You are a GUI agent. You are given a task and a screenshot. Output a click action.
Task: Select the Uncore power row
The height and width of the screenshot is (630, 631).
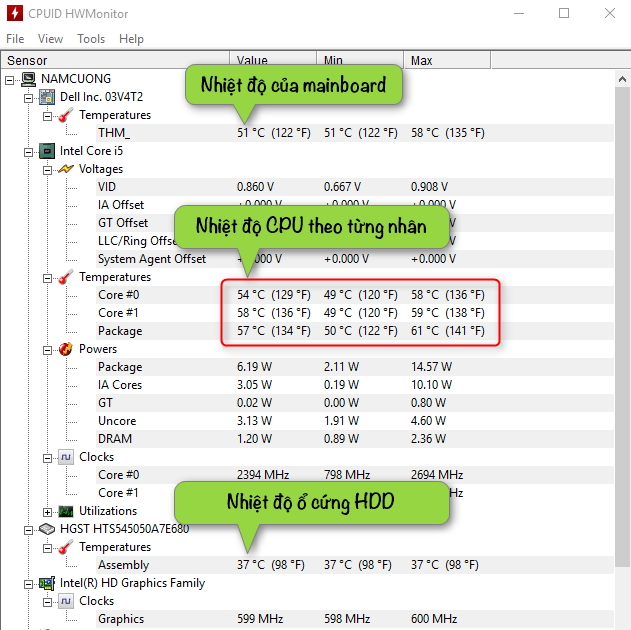(355, 421)
